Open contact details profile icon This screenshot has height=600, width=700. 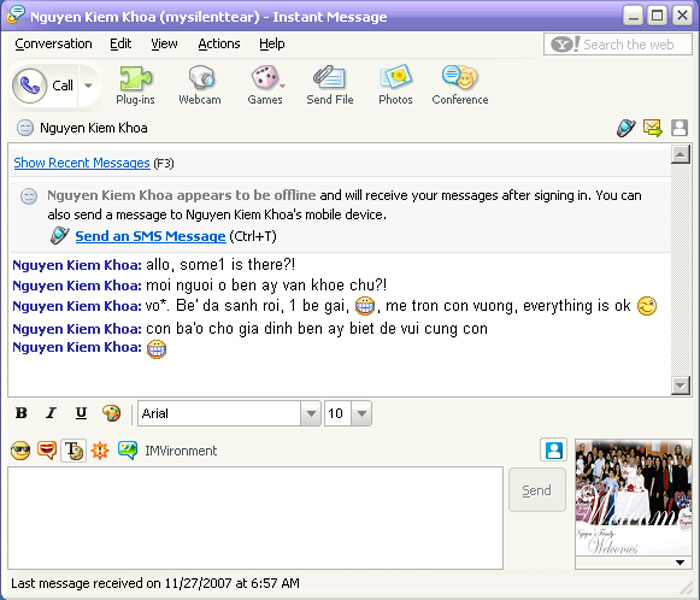coord(679,128)
